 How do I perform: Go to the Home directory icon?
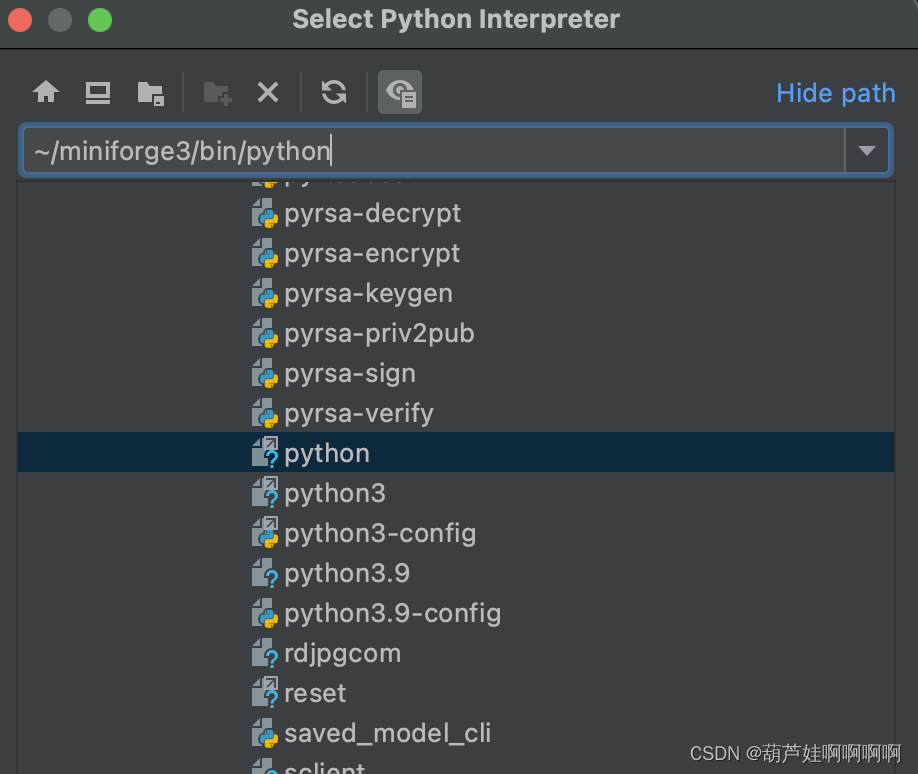point(46,93)
